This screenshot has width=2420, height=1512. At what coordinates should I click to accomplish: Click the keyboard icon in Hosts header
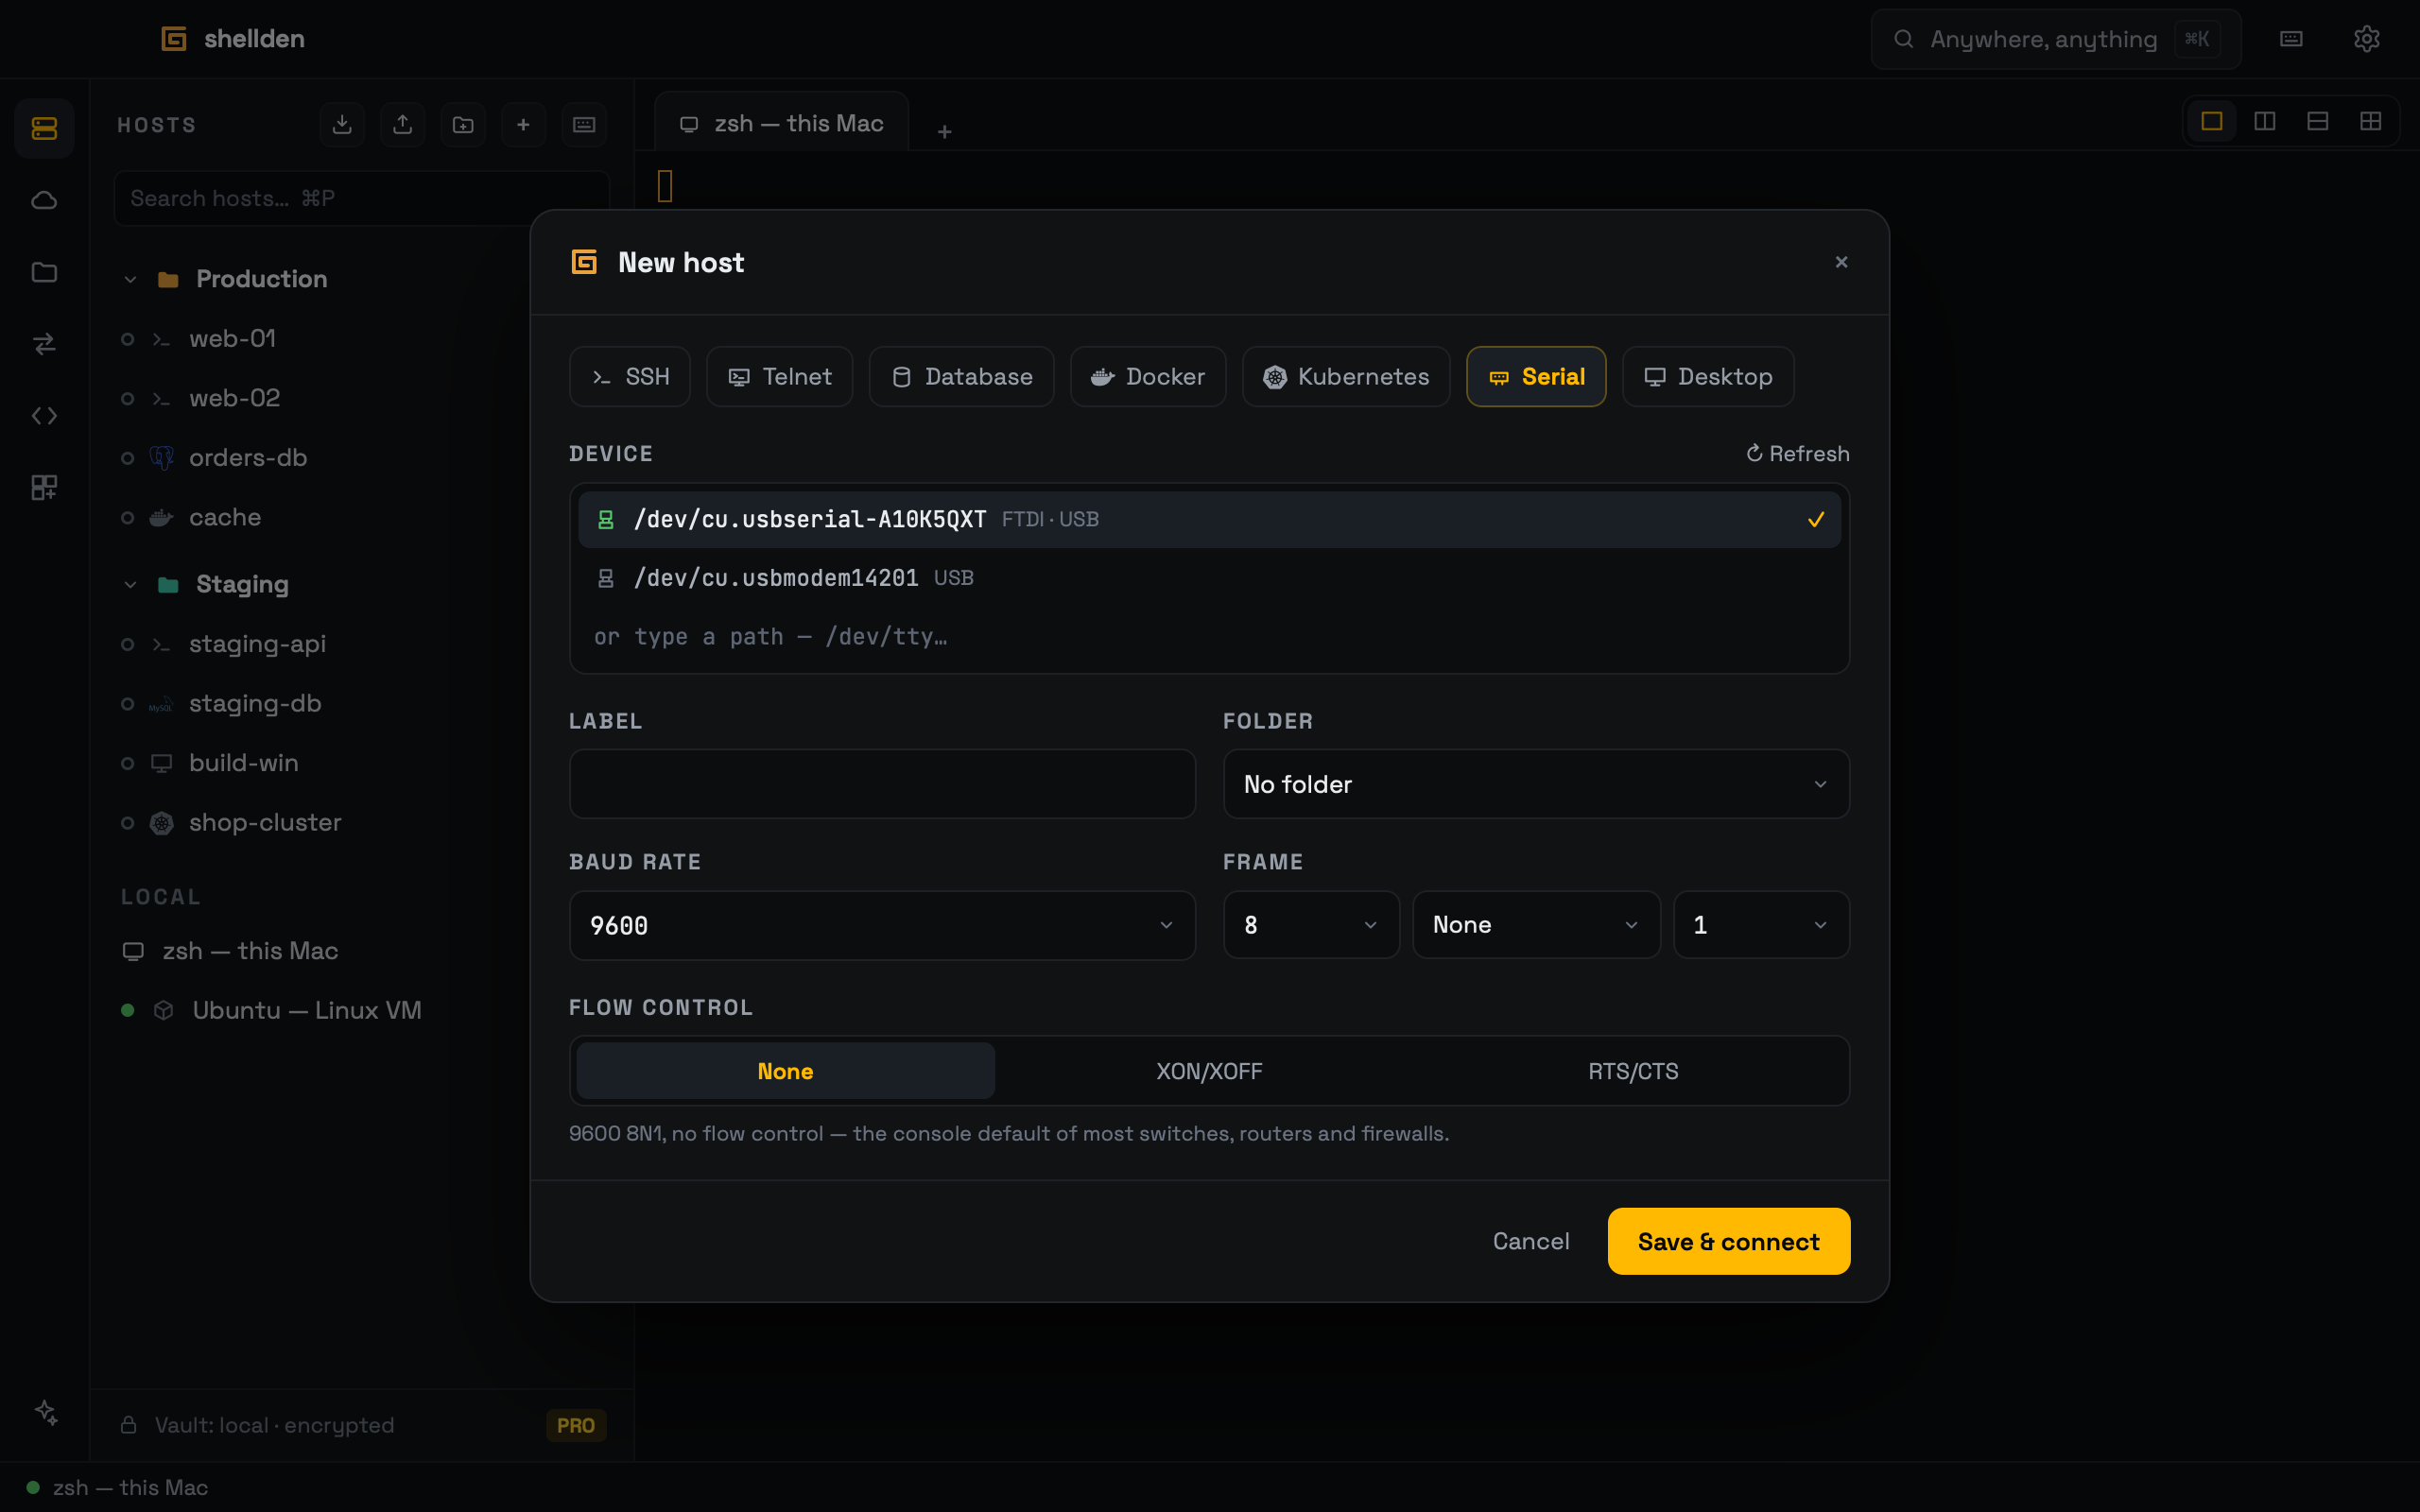click(x=584, y=125)
